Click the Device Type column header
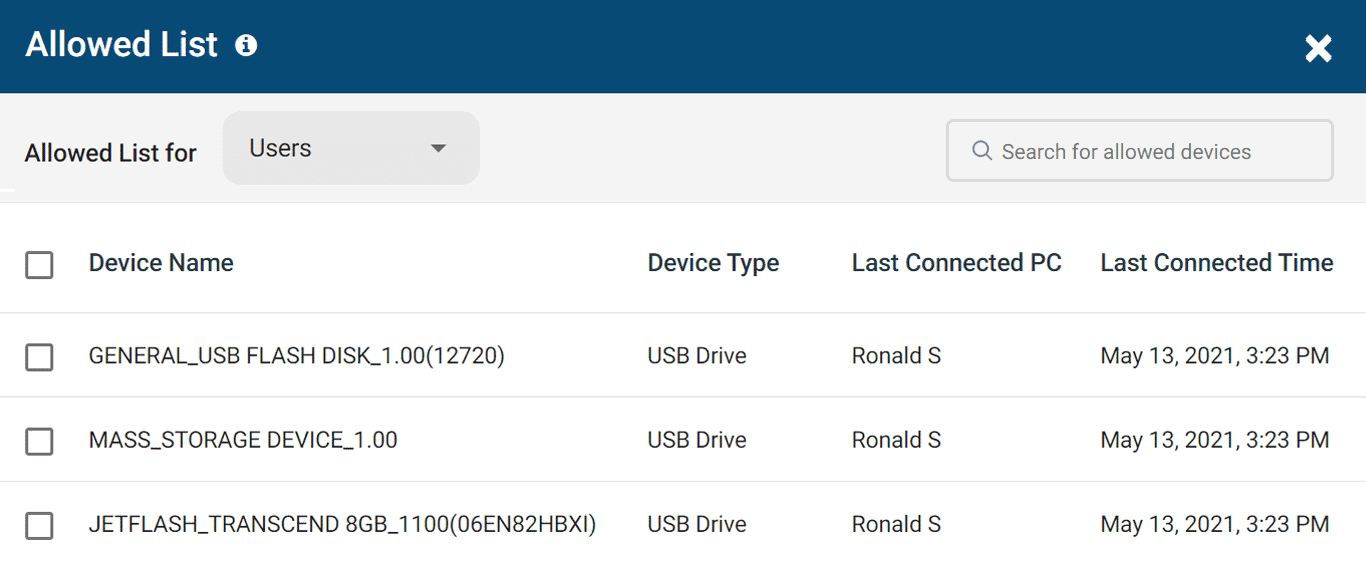Viewport: 1366px width, 573px height. [x=713, y=263]
